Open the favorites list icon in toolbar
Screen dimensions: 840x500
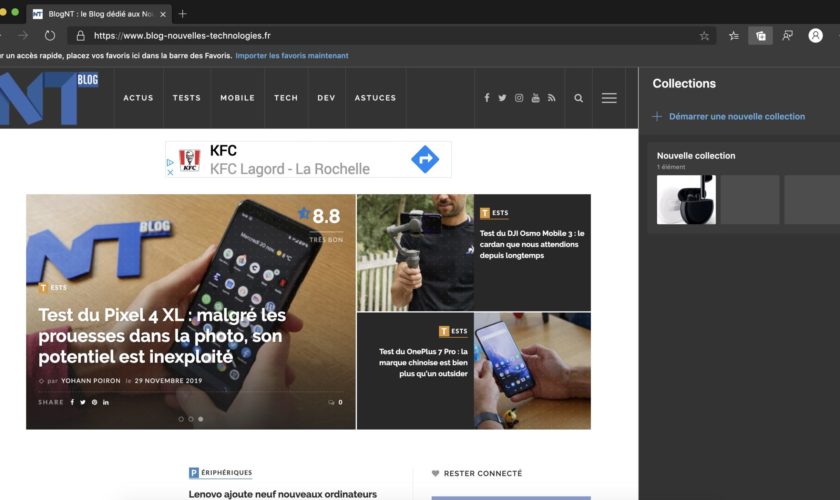[x=734, y=35]
